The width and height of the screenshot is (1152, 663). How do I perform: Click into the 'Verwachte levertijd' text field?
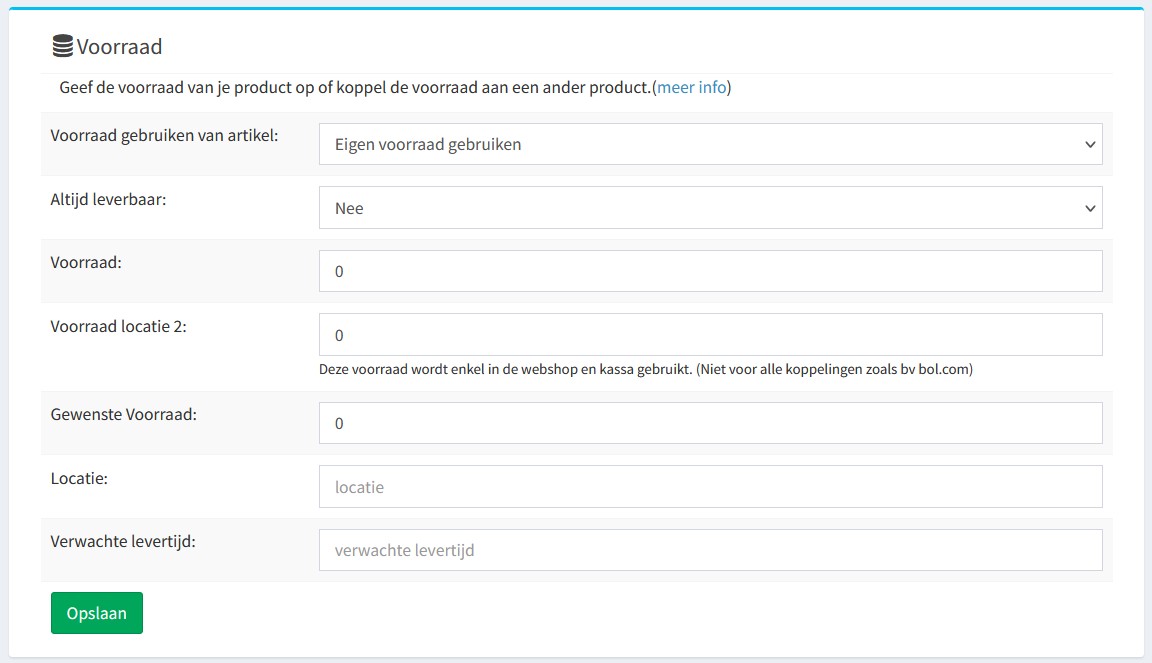710,550
